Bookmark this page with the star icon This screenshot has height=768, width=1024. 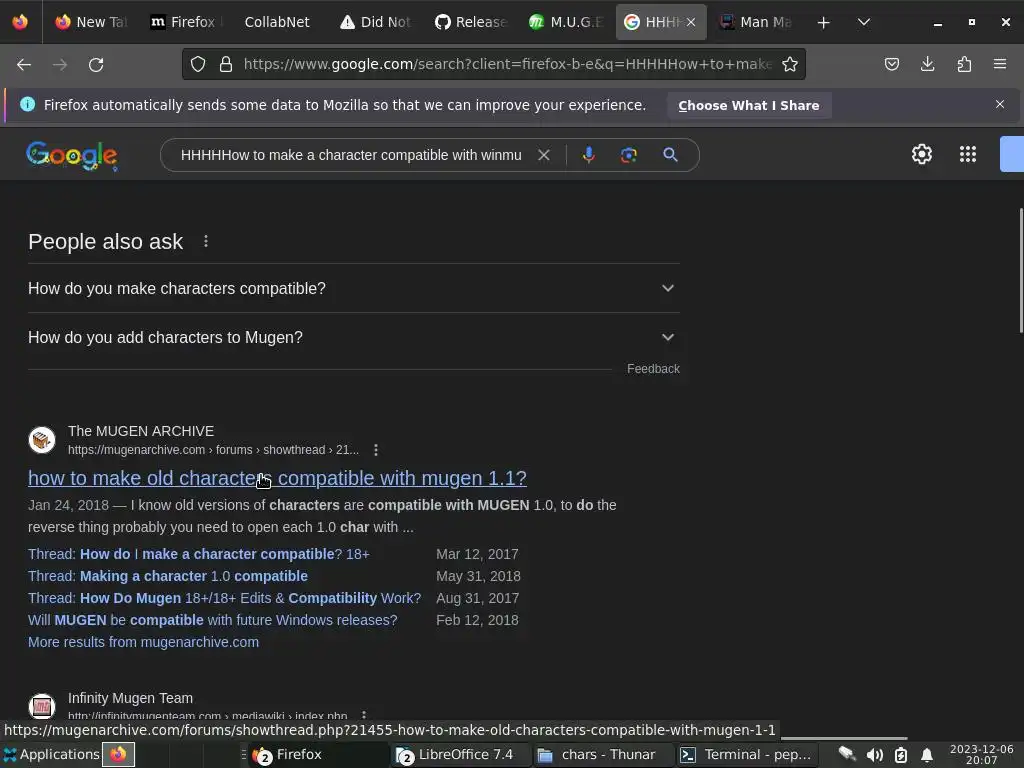(790, 64)
